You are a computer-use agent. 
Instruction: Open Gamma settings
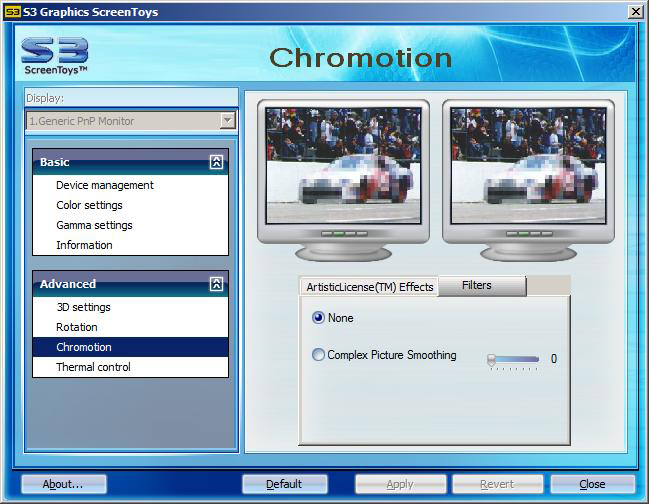point(94,225)
